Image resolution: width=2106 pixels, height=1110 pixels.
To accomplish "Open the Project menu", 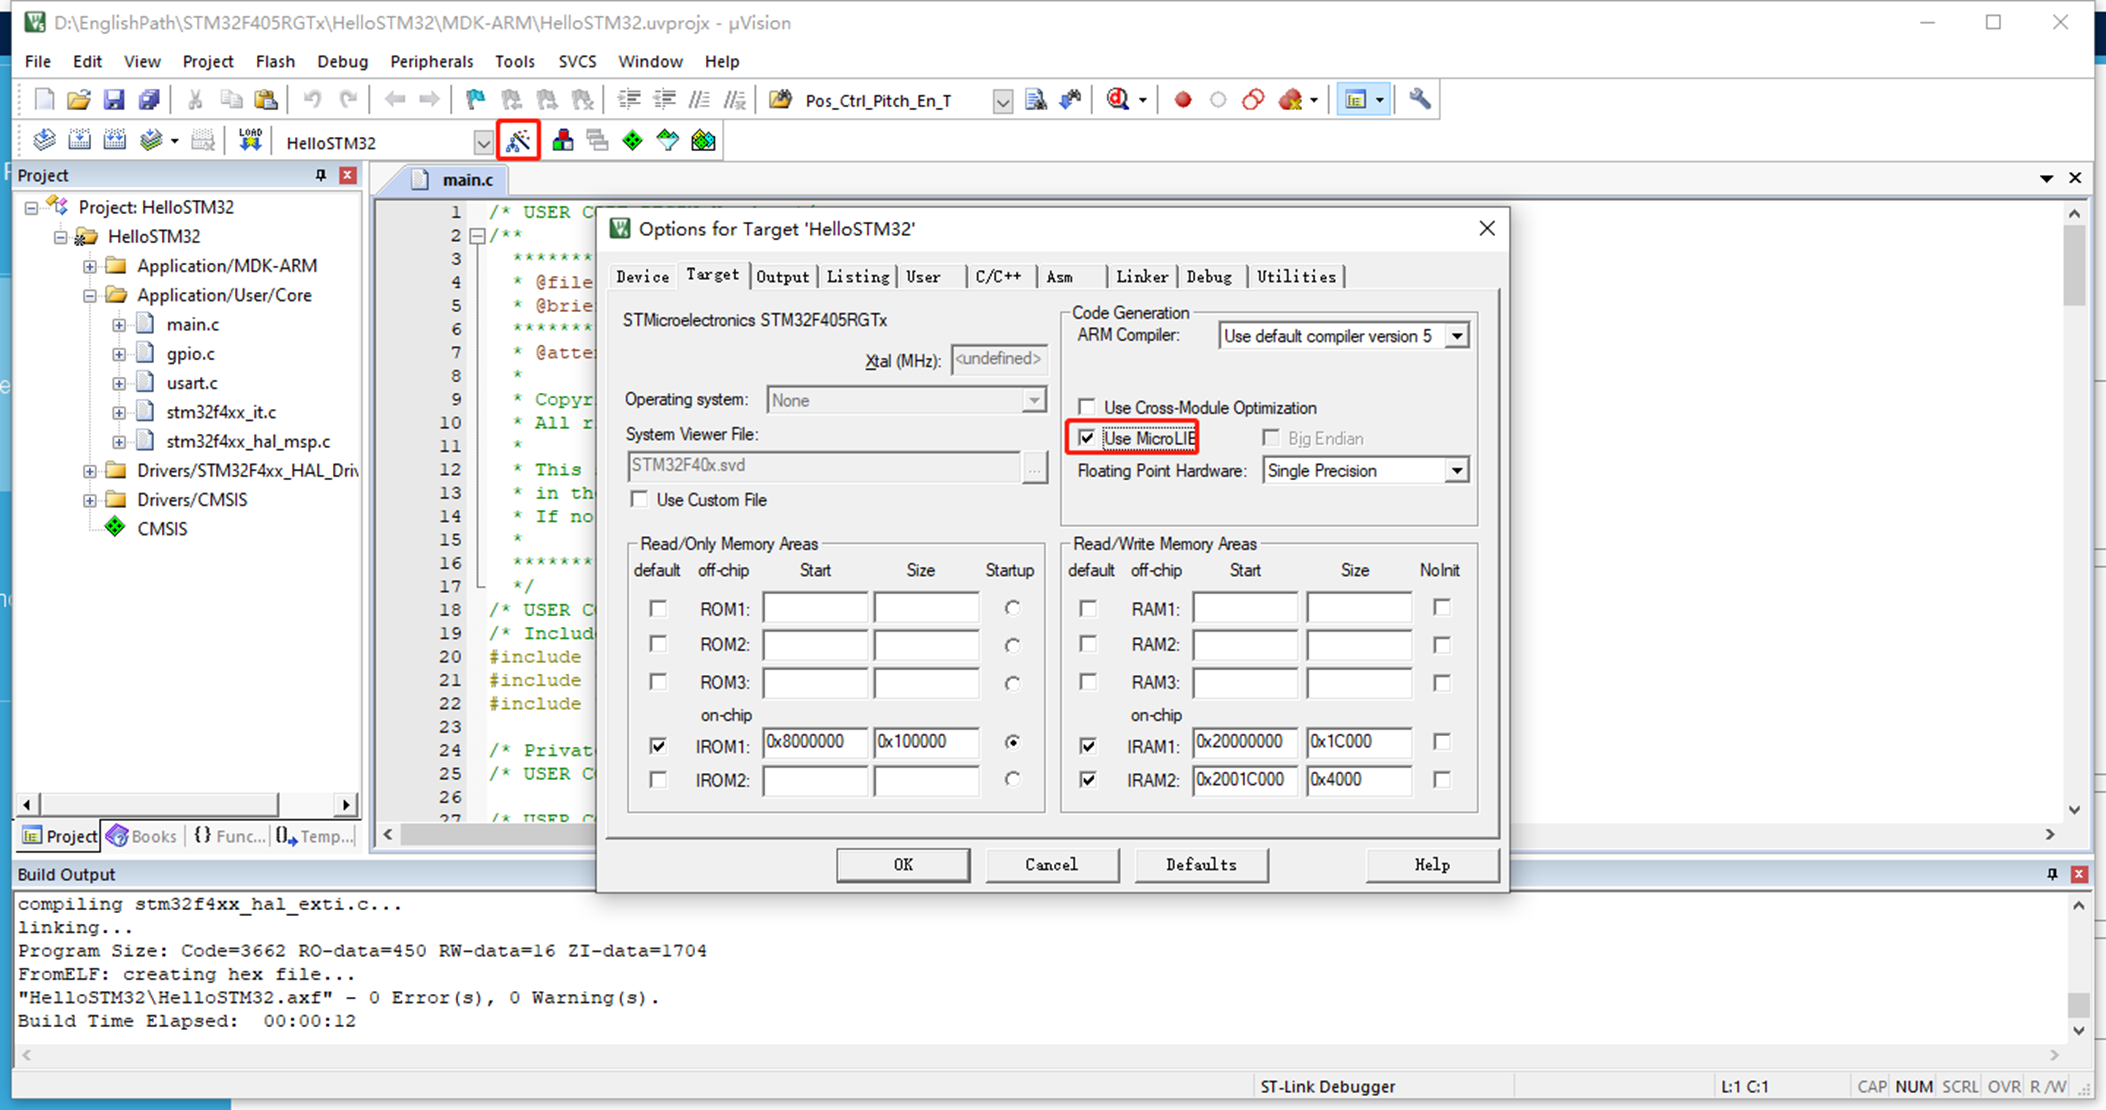I will point(208,61).
